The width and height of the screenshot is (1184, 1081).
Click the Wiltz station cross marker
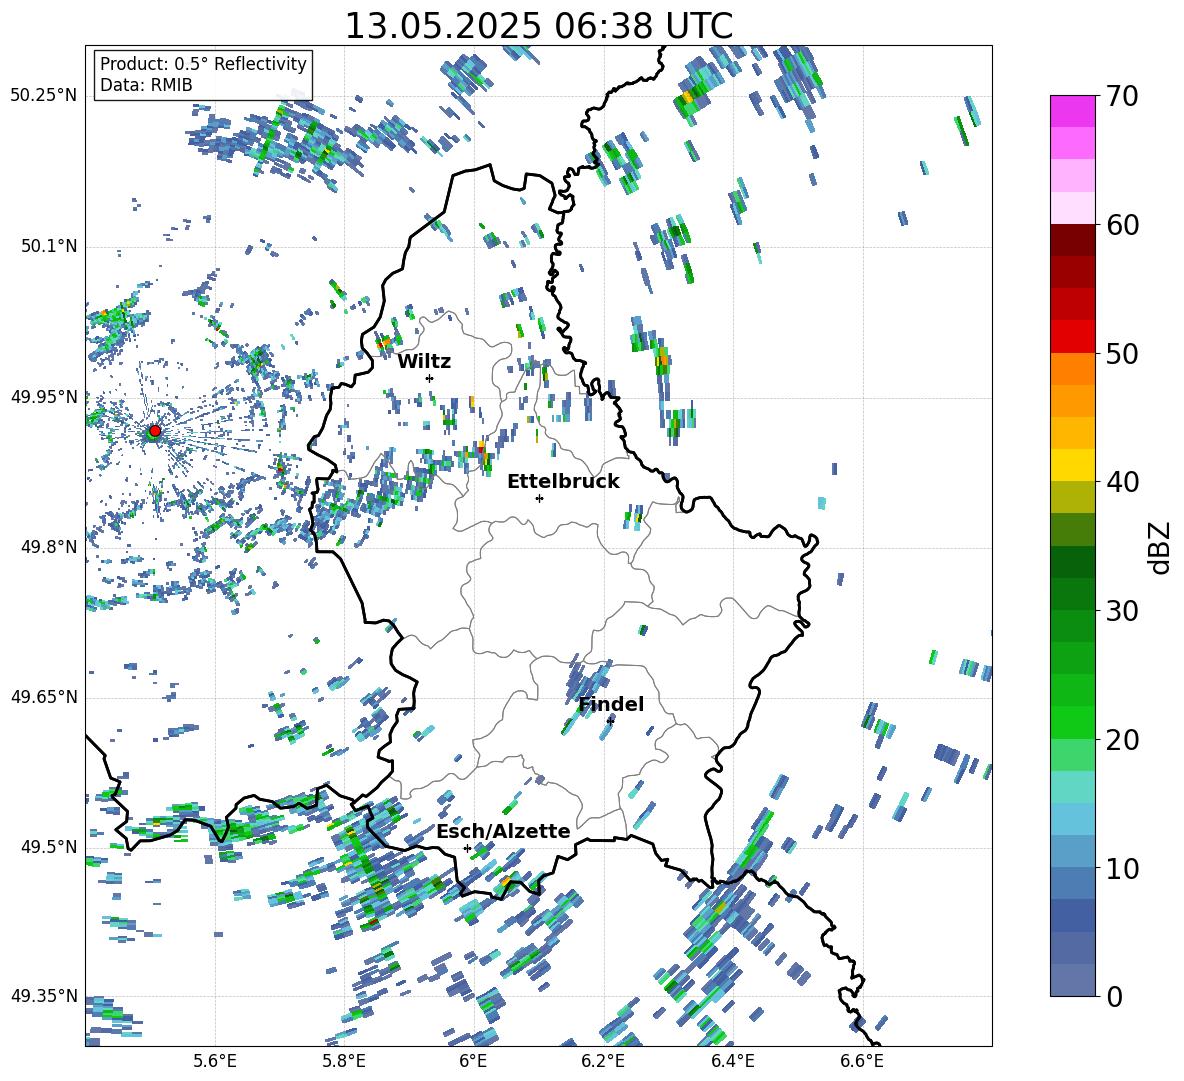430,378
